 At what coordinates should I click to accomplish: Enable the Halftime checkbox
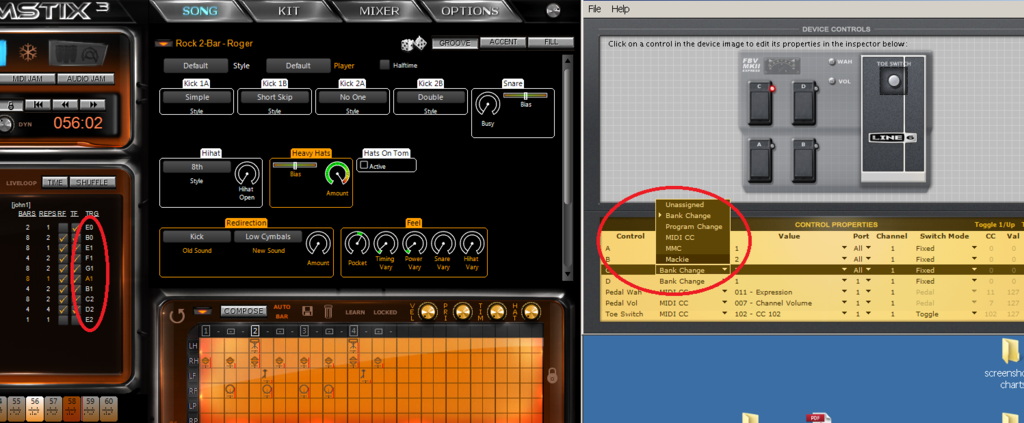click(385, 65)
